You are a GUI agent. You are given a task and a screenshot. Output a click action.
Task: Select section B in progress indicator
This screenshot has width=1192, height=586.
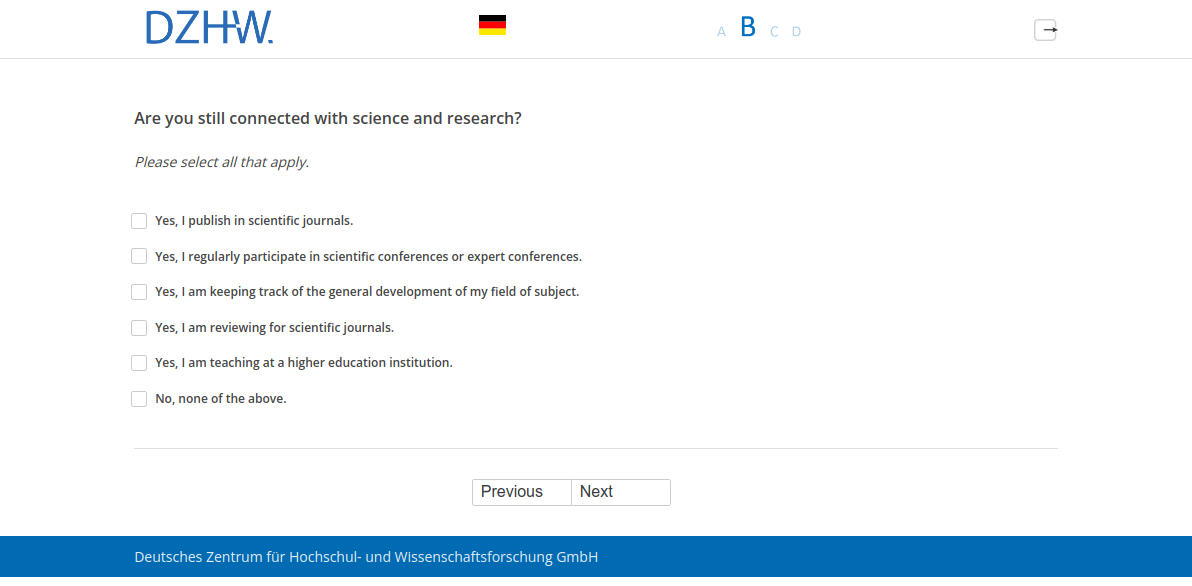pos(748,28)
